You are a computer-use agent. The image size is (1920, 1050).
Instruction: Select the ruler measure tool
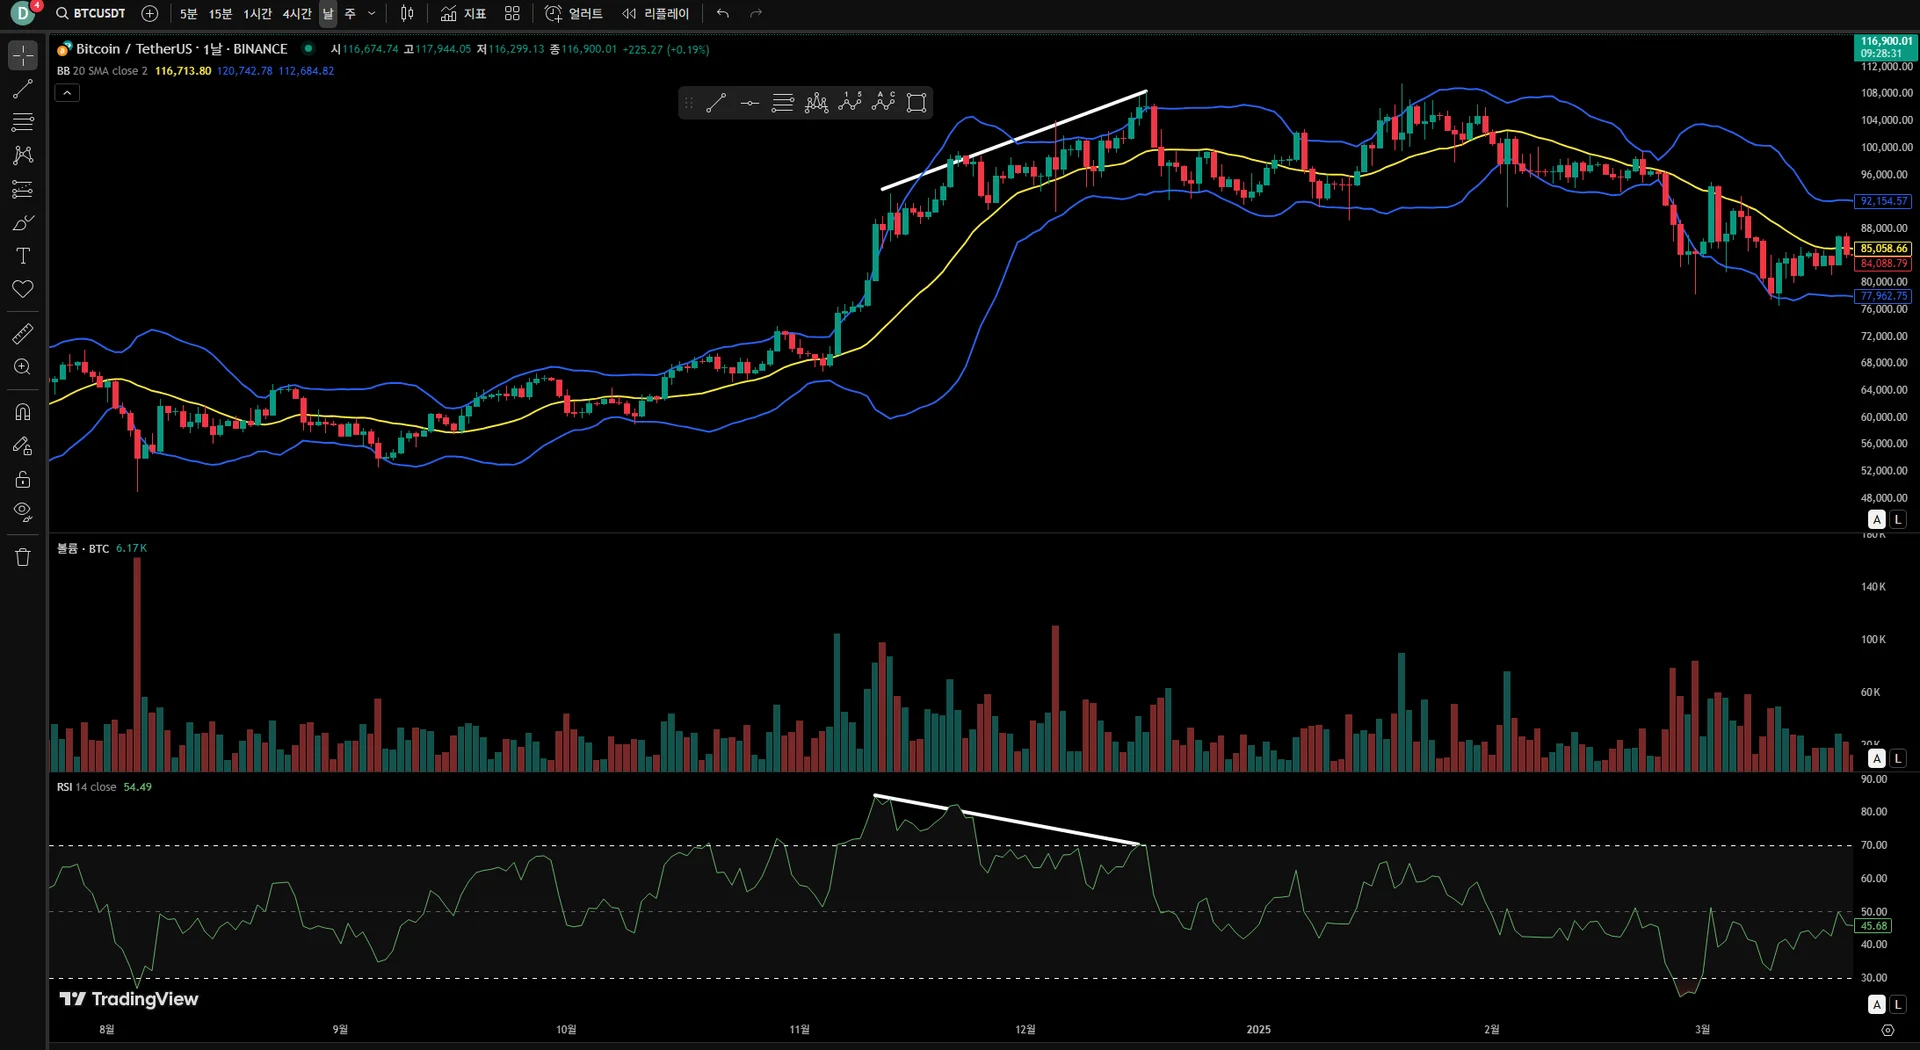pyautogui.click(x=23, y=333)
